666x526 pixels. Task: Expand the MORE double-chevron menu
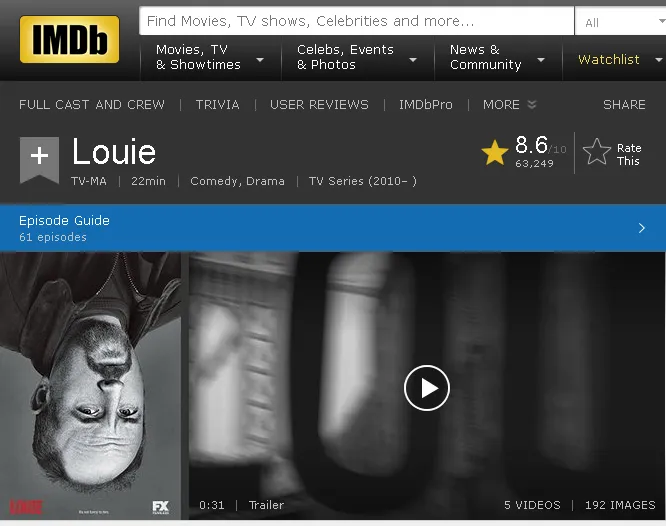tap(509, 105)
